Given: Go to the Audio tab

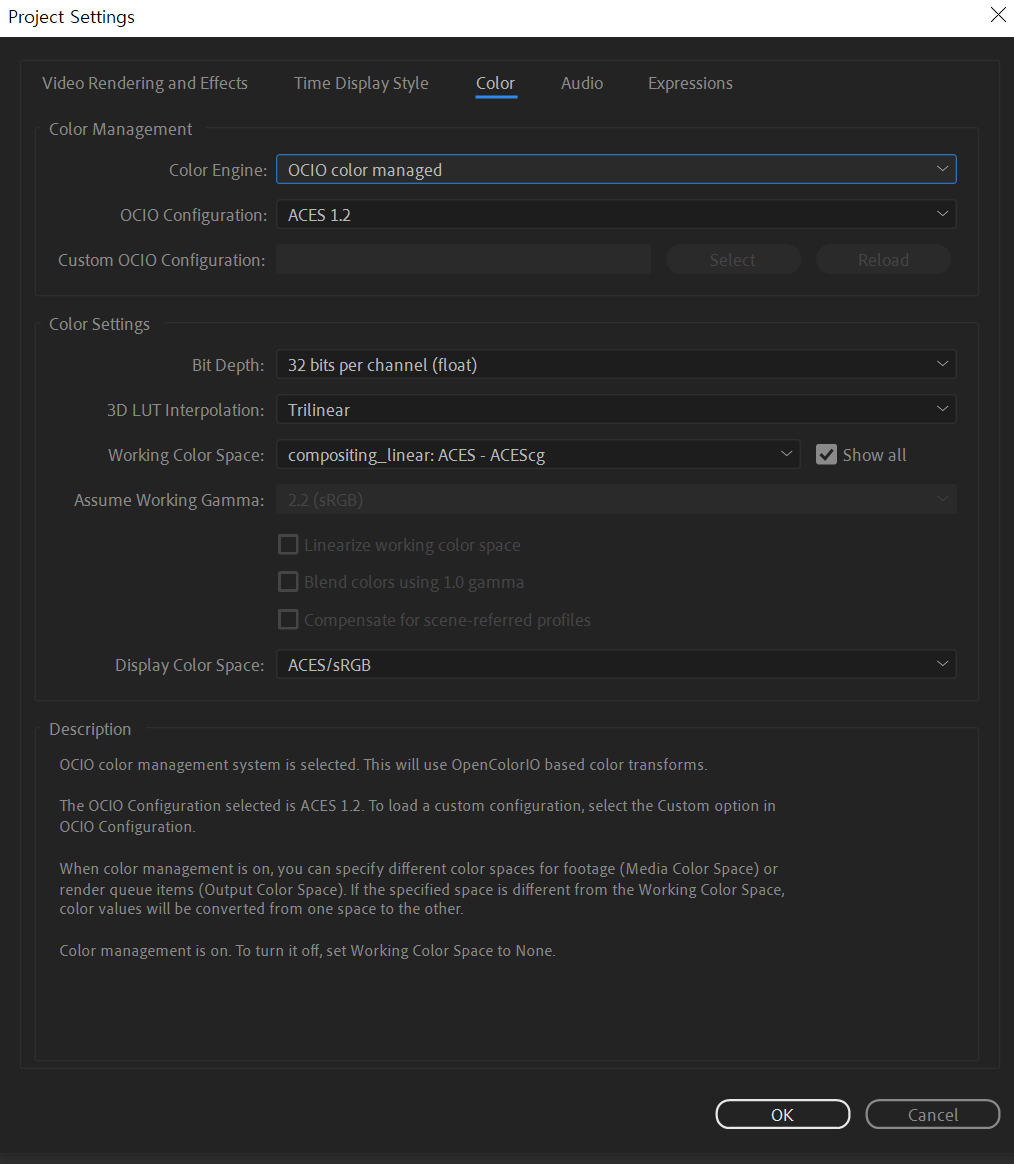Looking at the screenshot, I should [582, 83].
